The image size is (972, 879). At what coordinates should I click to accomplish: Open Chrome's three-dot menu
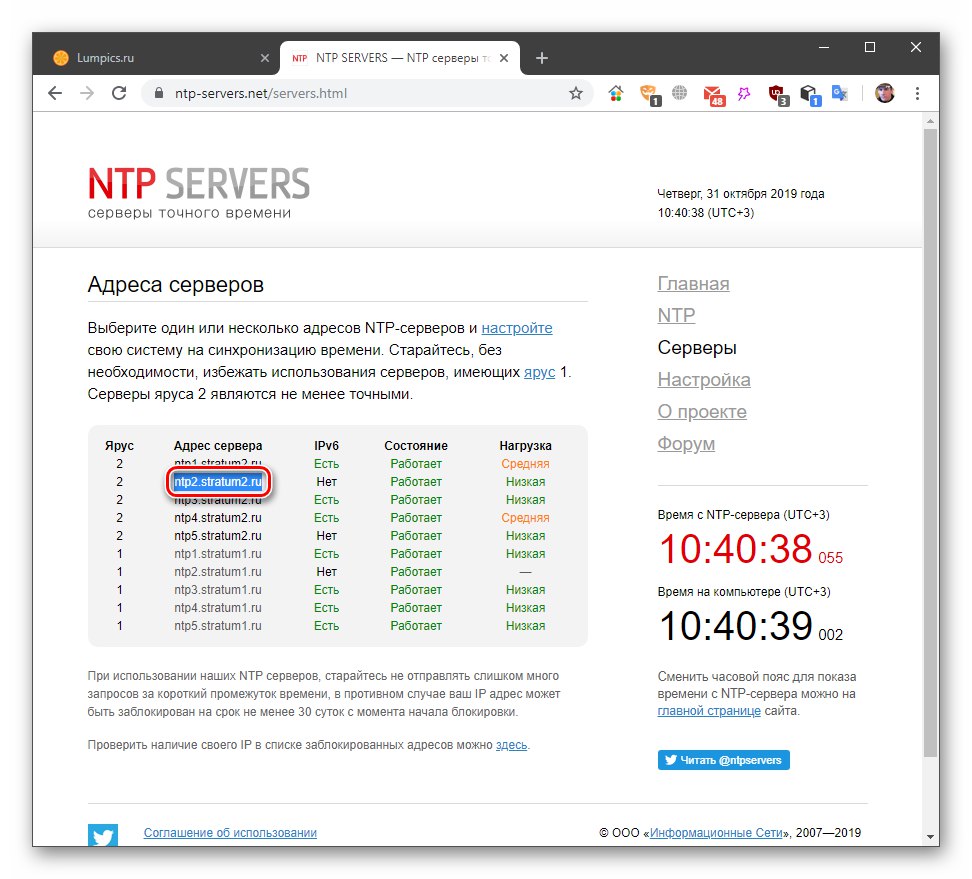point(917,94)
